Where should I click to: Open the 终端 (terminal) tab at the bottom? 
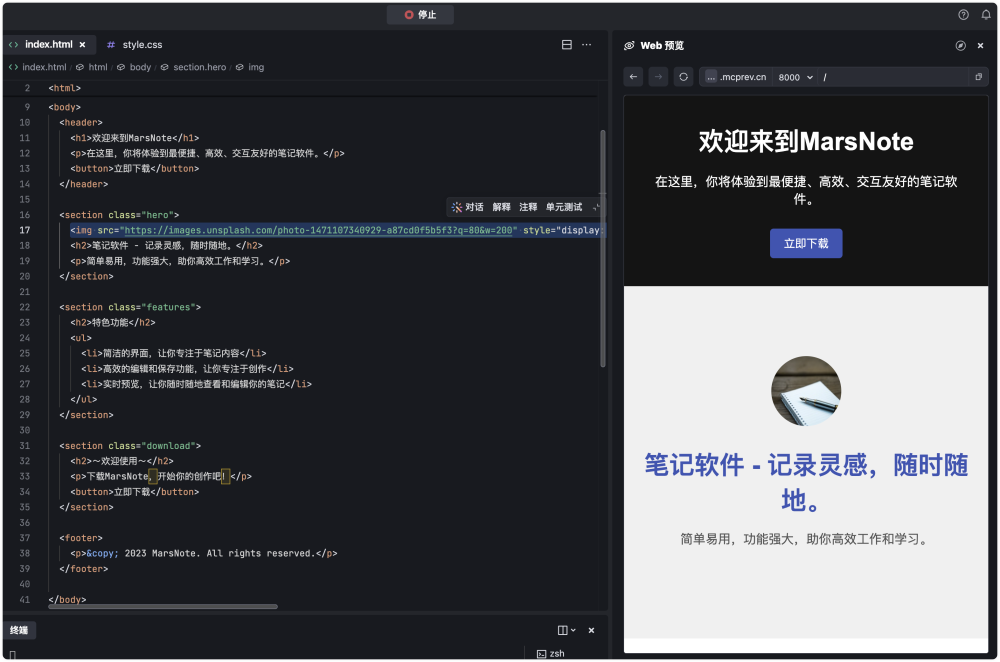[x=18, y=630]
